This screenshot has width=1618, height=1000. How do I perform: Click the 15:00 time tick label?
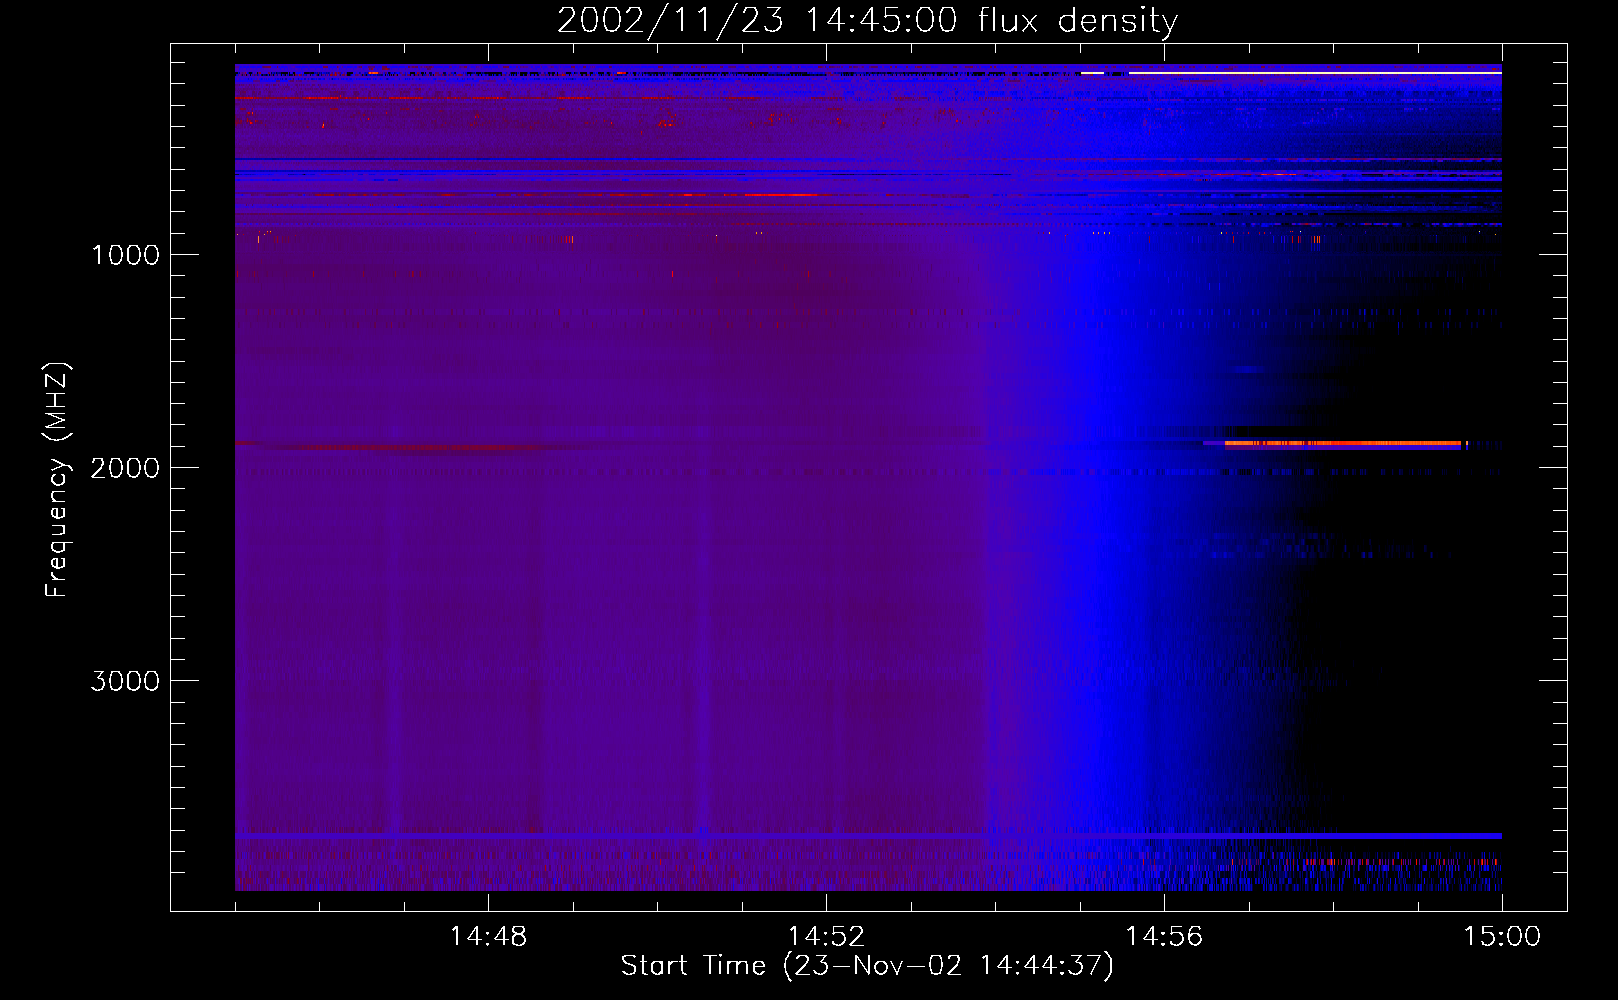1502,937
